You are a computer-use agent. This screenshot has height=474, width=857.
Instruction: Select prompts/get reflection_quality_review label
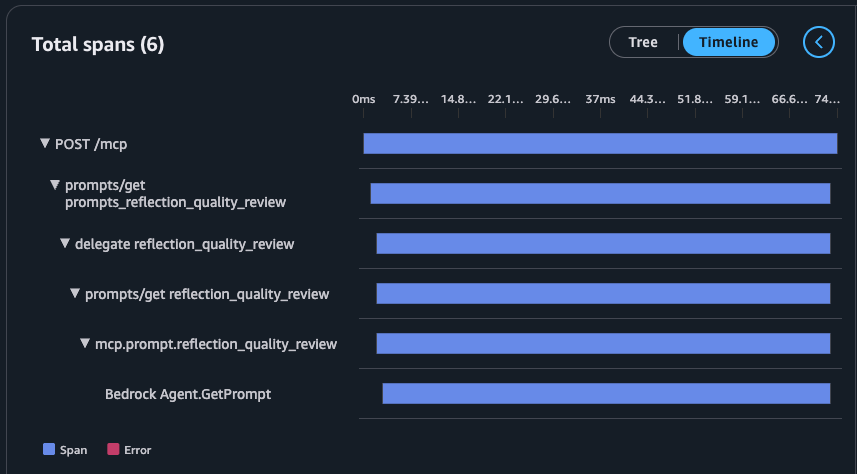coord(207,294)
